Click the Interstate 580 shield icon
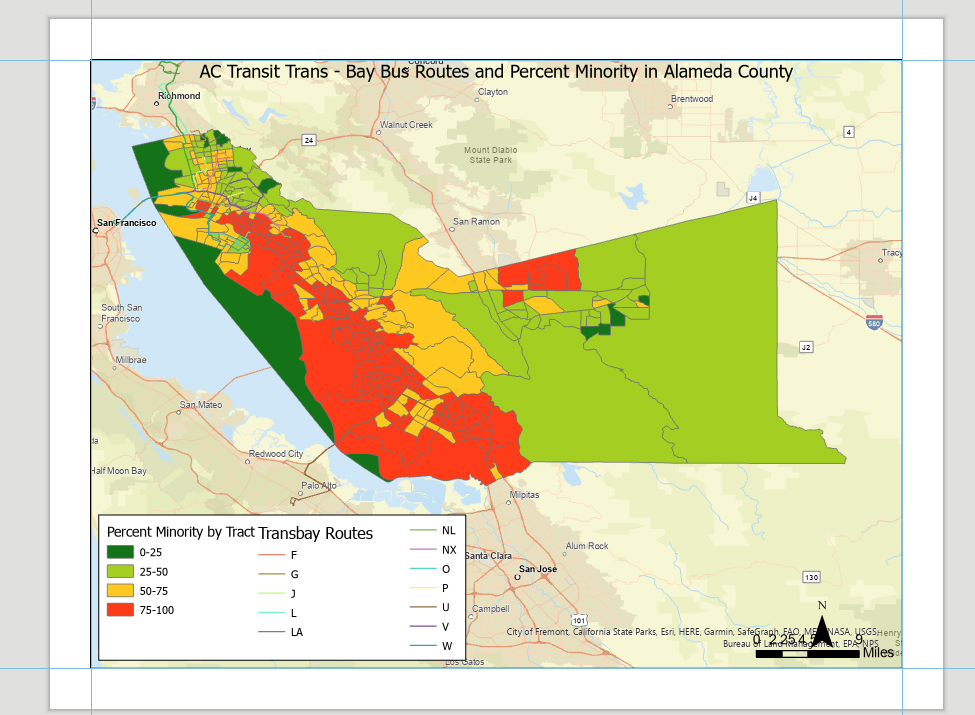975x715 pixels. click(x=874, y=322)
